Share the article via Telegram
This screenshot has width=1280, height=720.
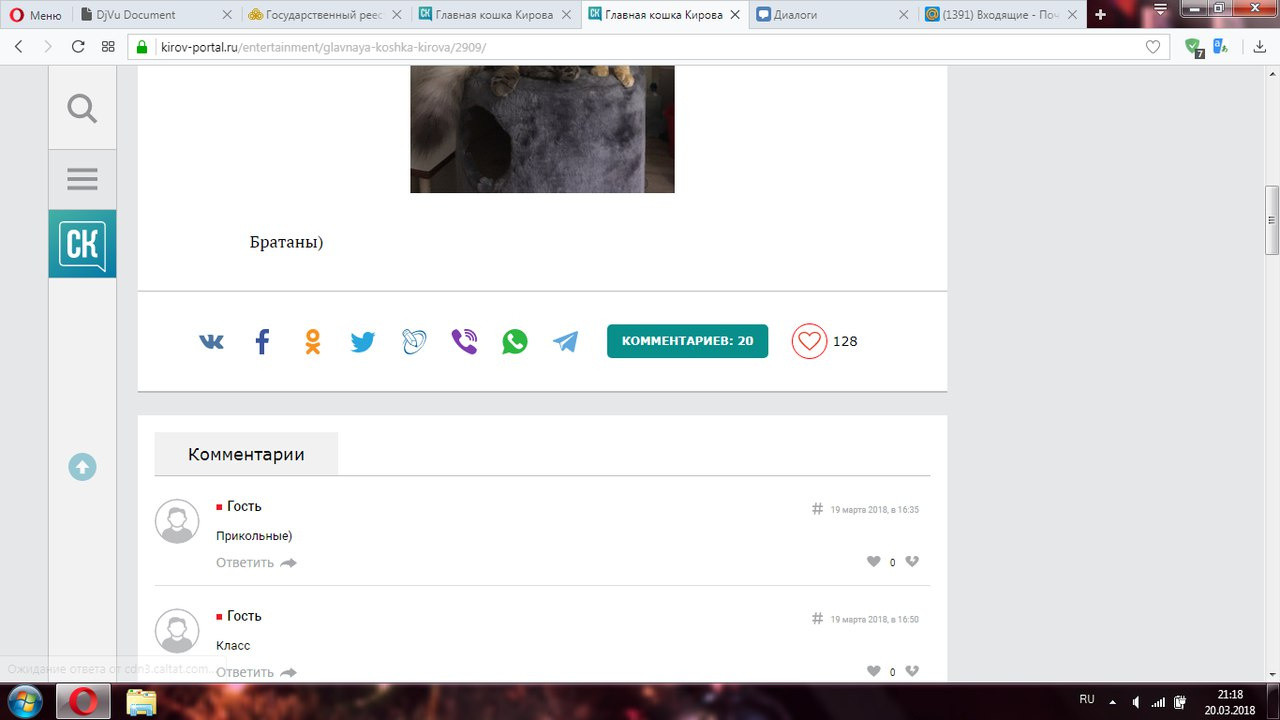click(x=566, y=342)
